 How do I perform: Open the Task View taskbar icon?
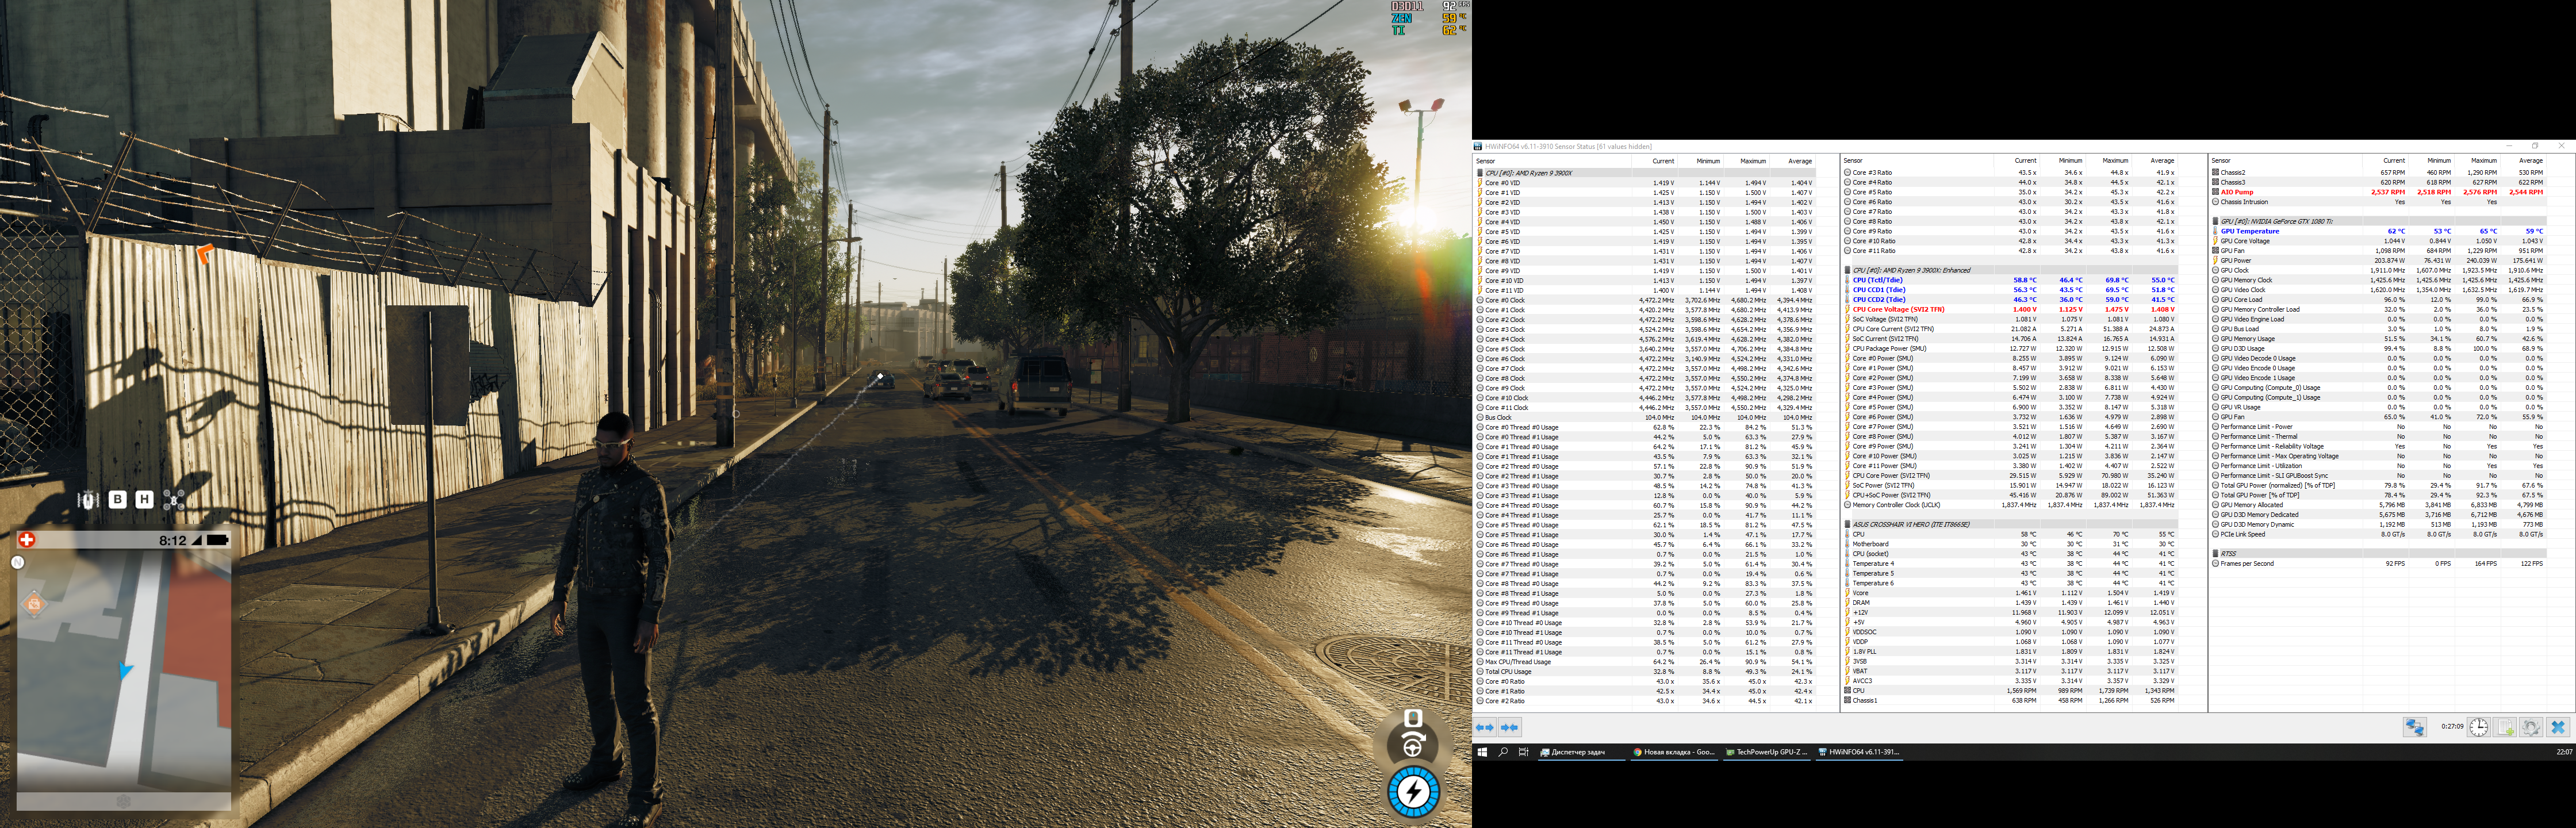pos(1523,752)
